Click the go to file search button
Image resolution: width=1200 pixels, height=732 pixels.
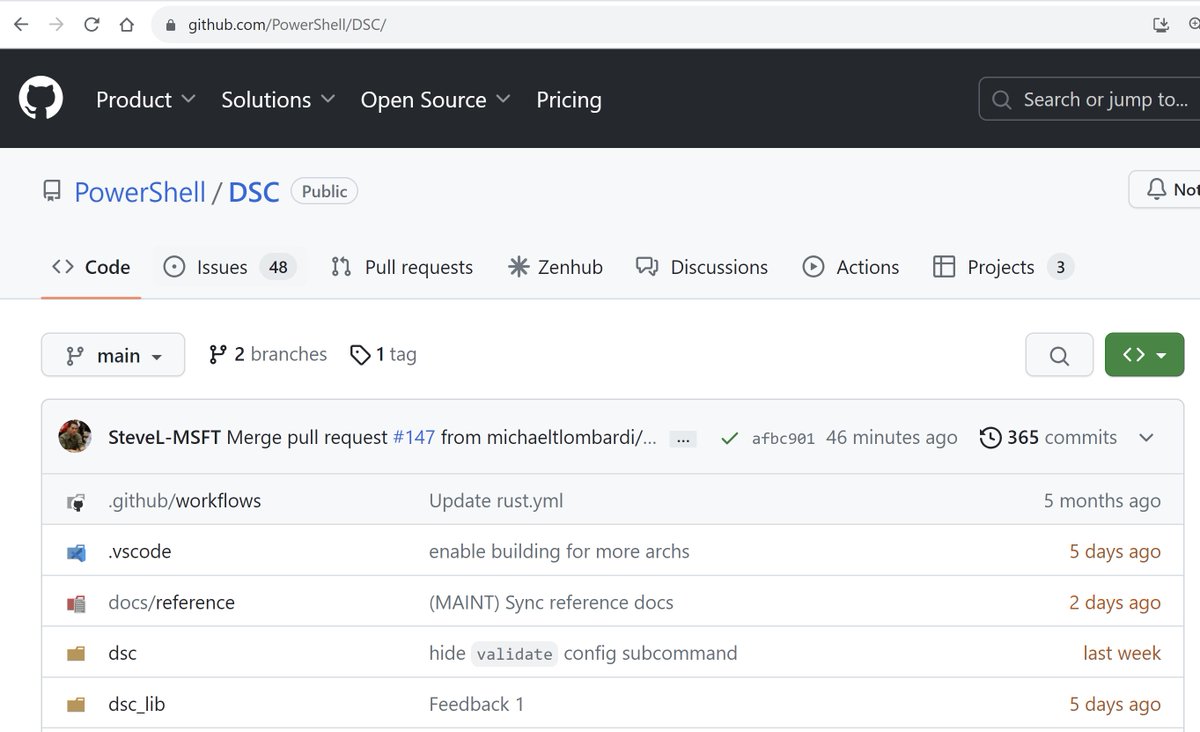1059,355
